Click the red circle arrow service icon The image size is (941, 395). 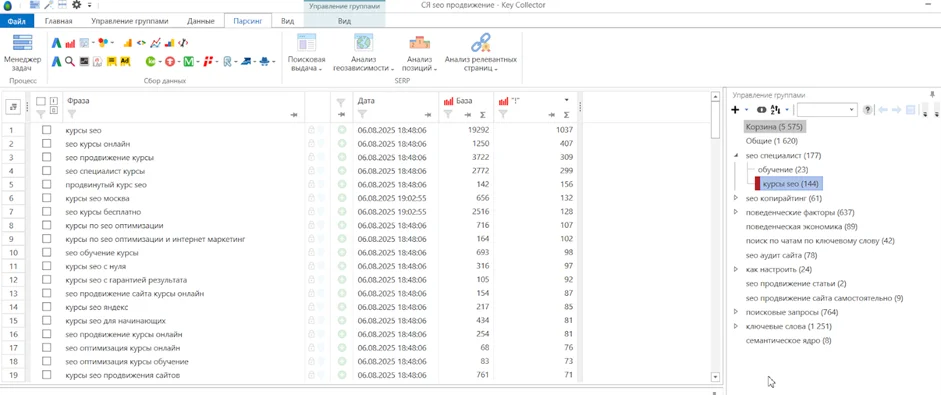(x=170, y=61)
